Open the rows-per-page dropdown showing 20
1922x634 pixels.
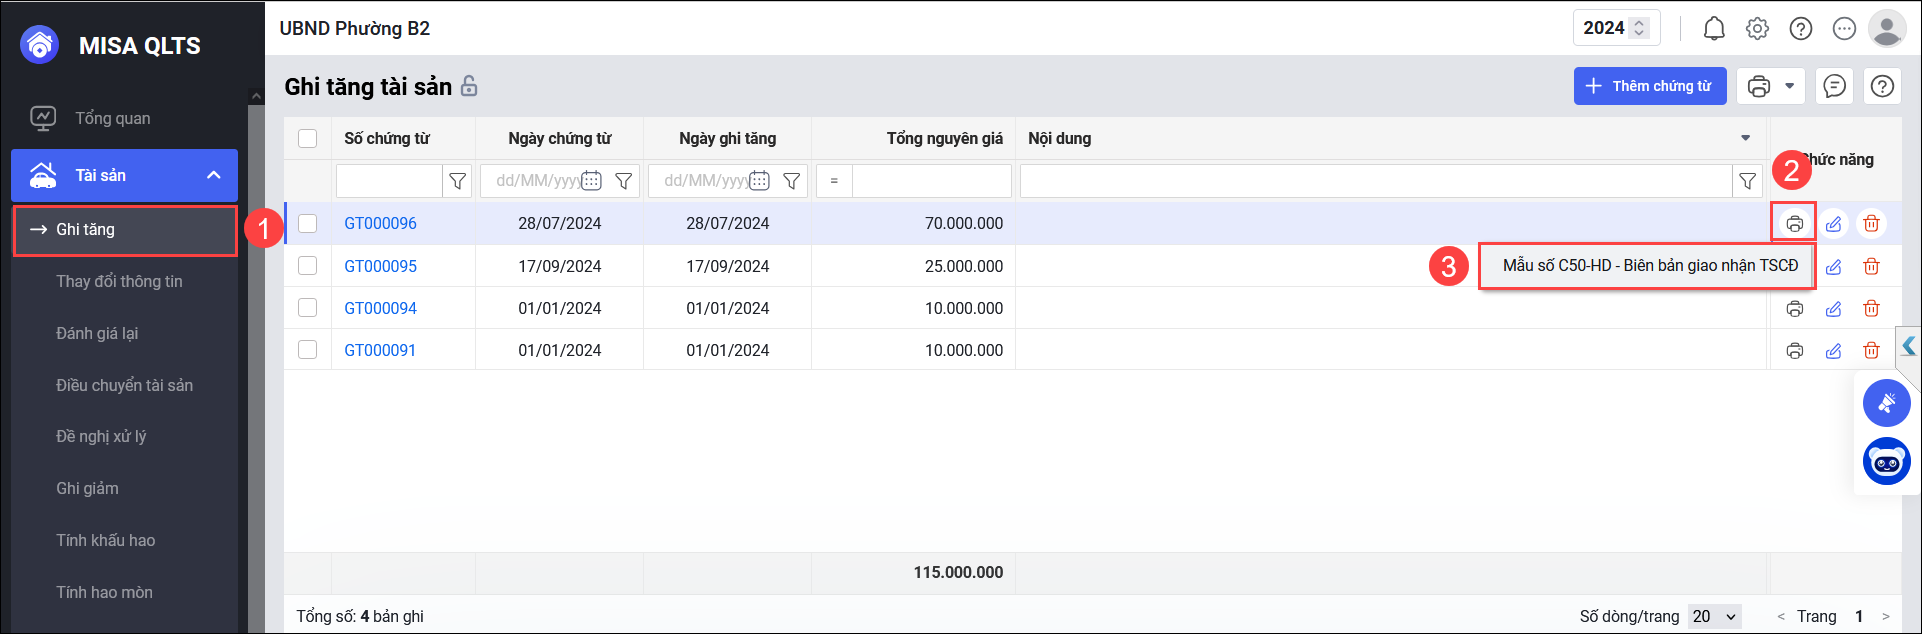point(1714,616)
